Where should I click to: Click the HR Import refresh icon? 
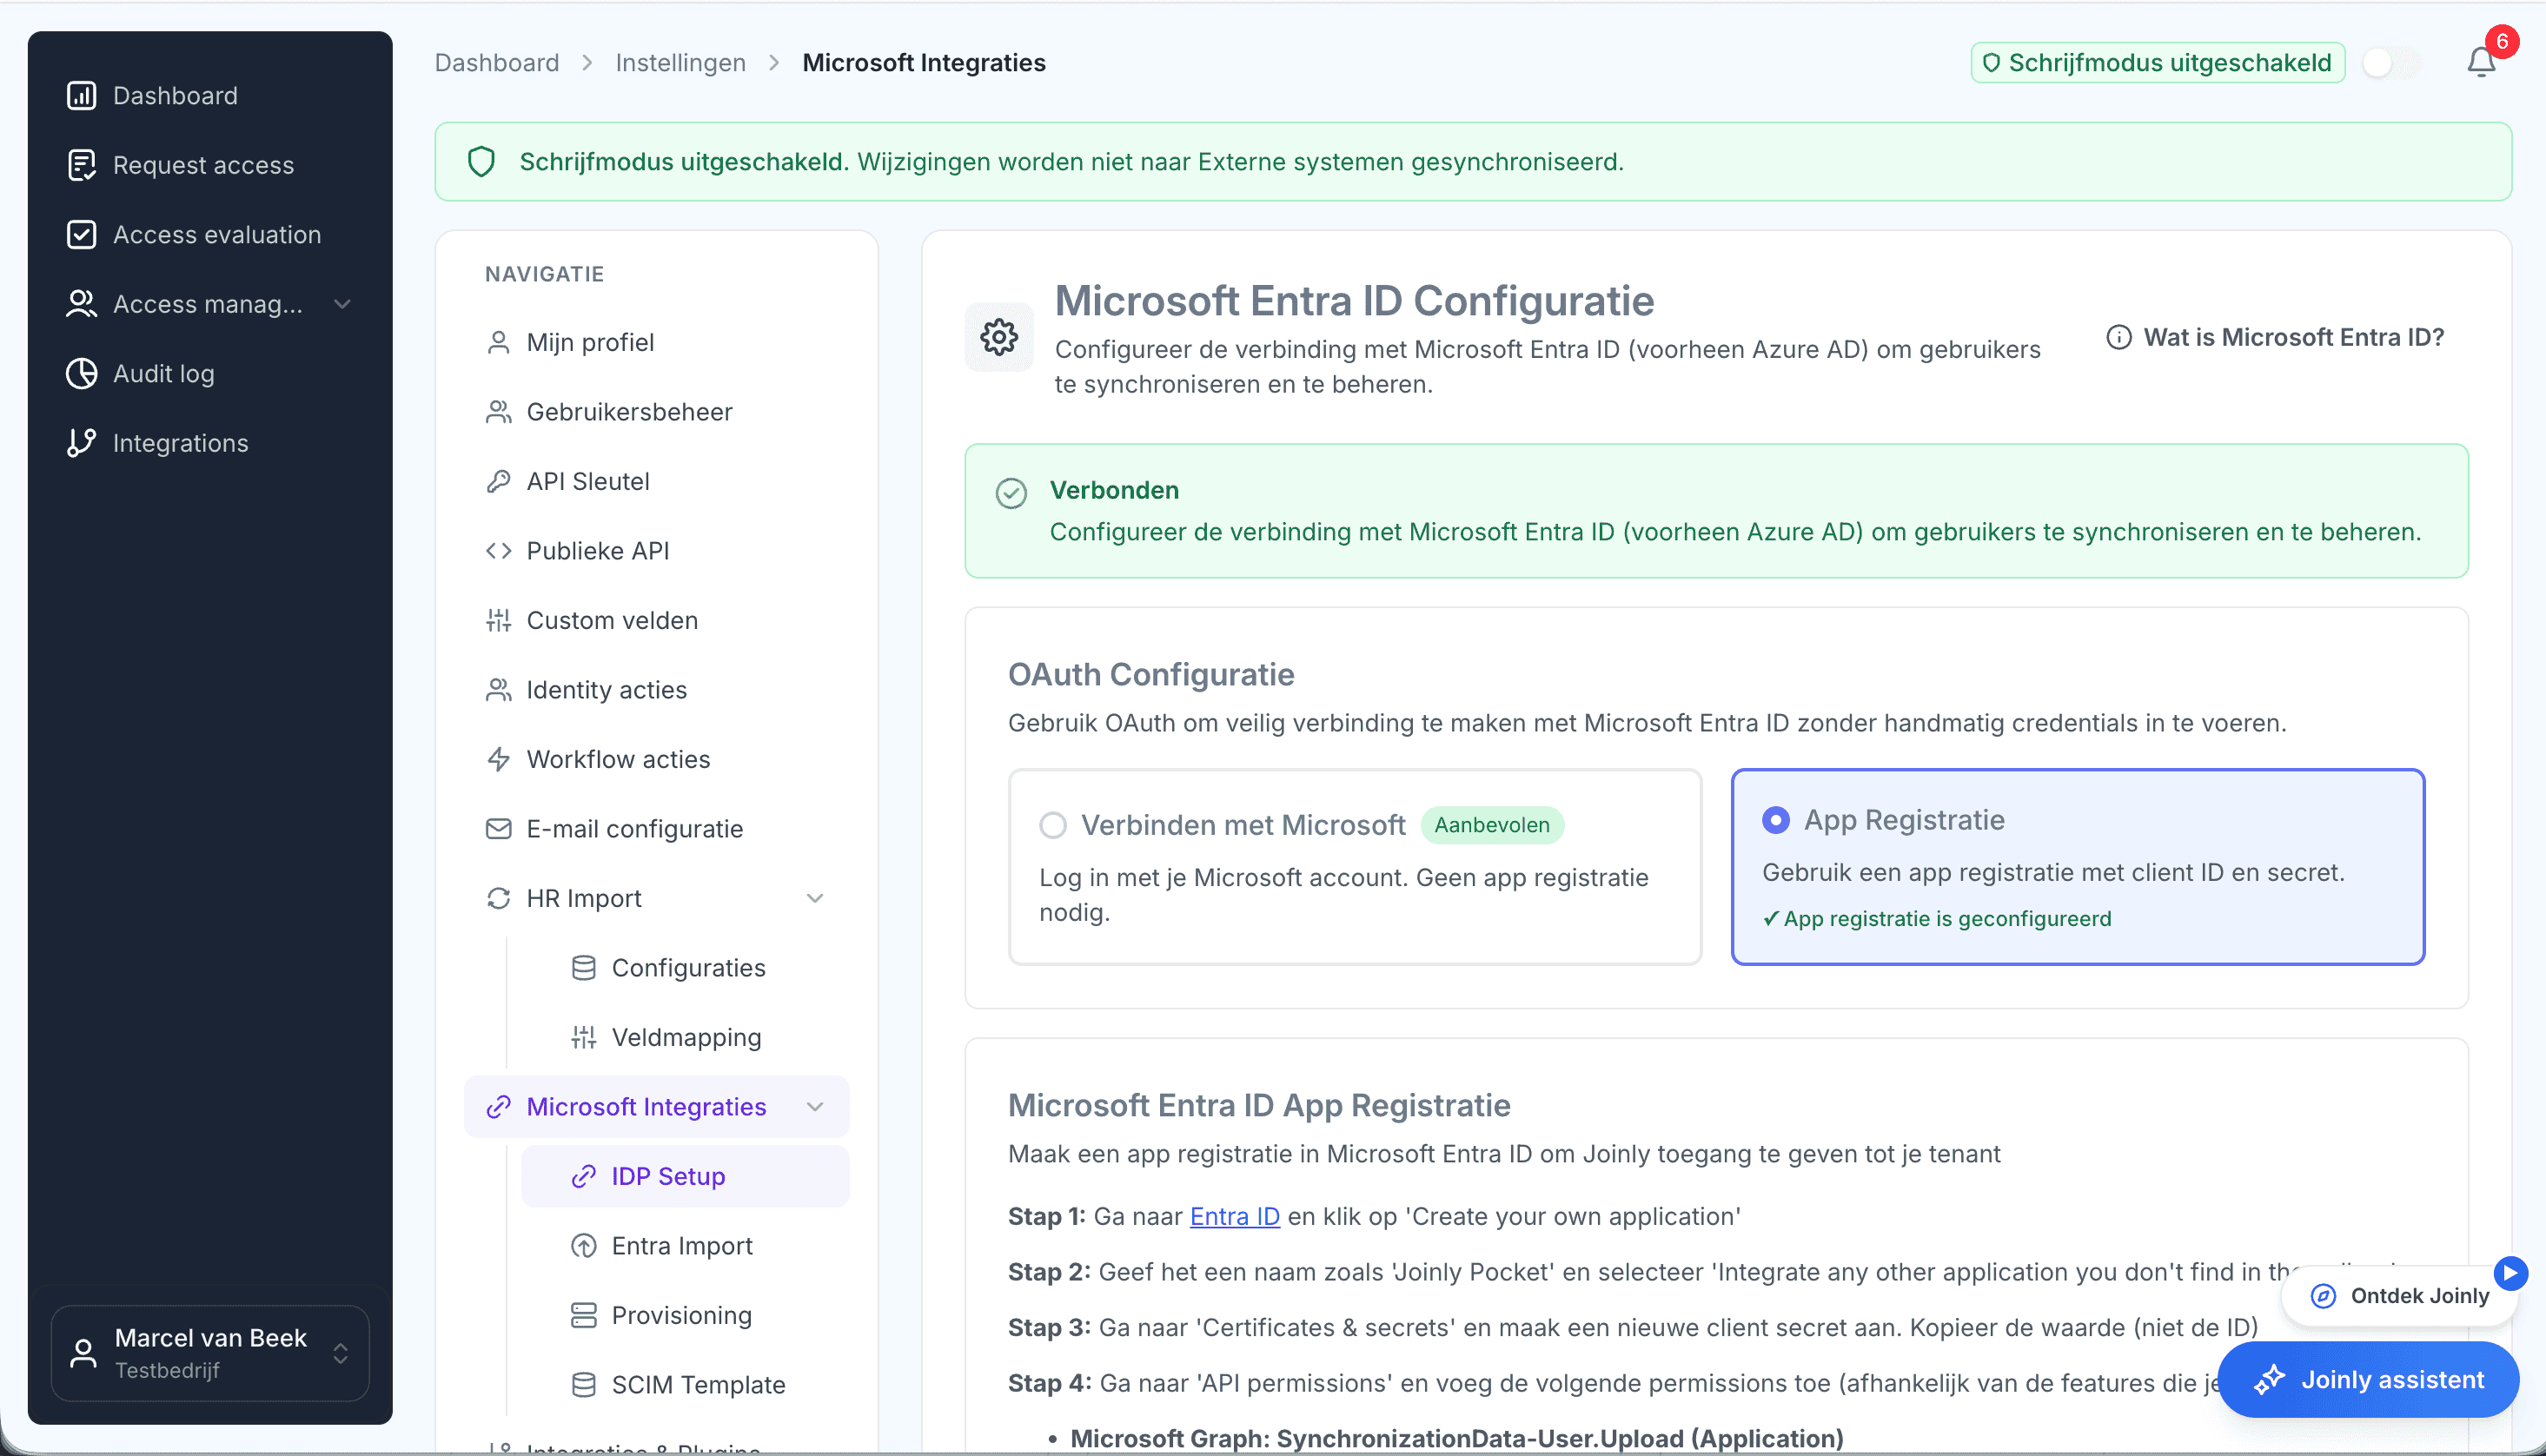click(x=498, y=899)
